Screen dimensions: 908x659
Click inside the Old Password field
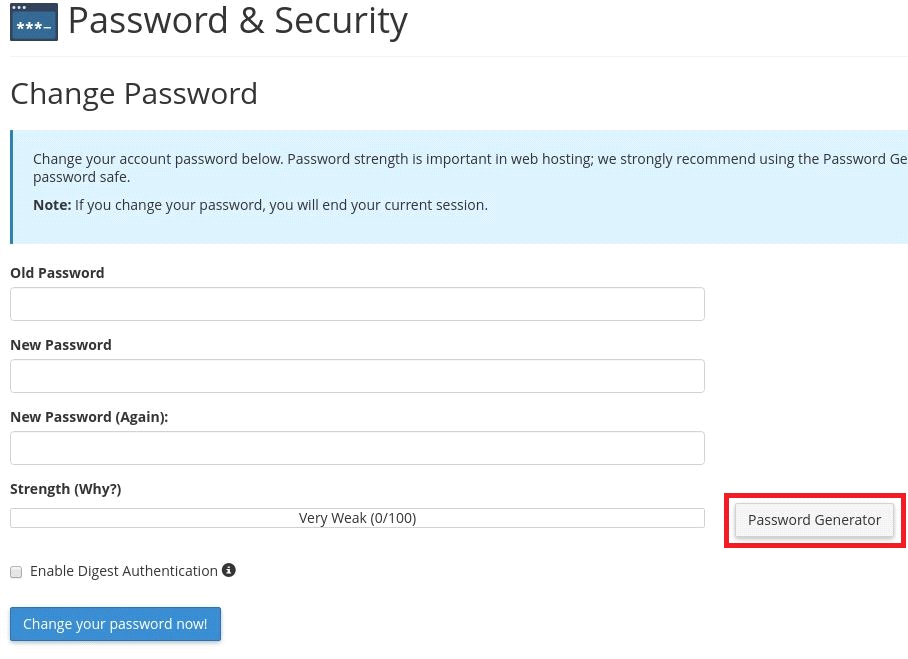click(357, 303)
